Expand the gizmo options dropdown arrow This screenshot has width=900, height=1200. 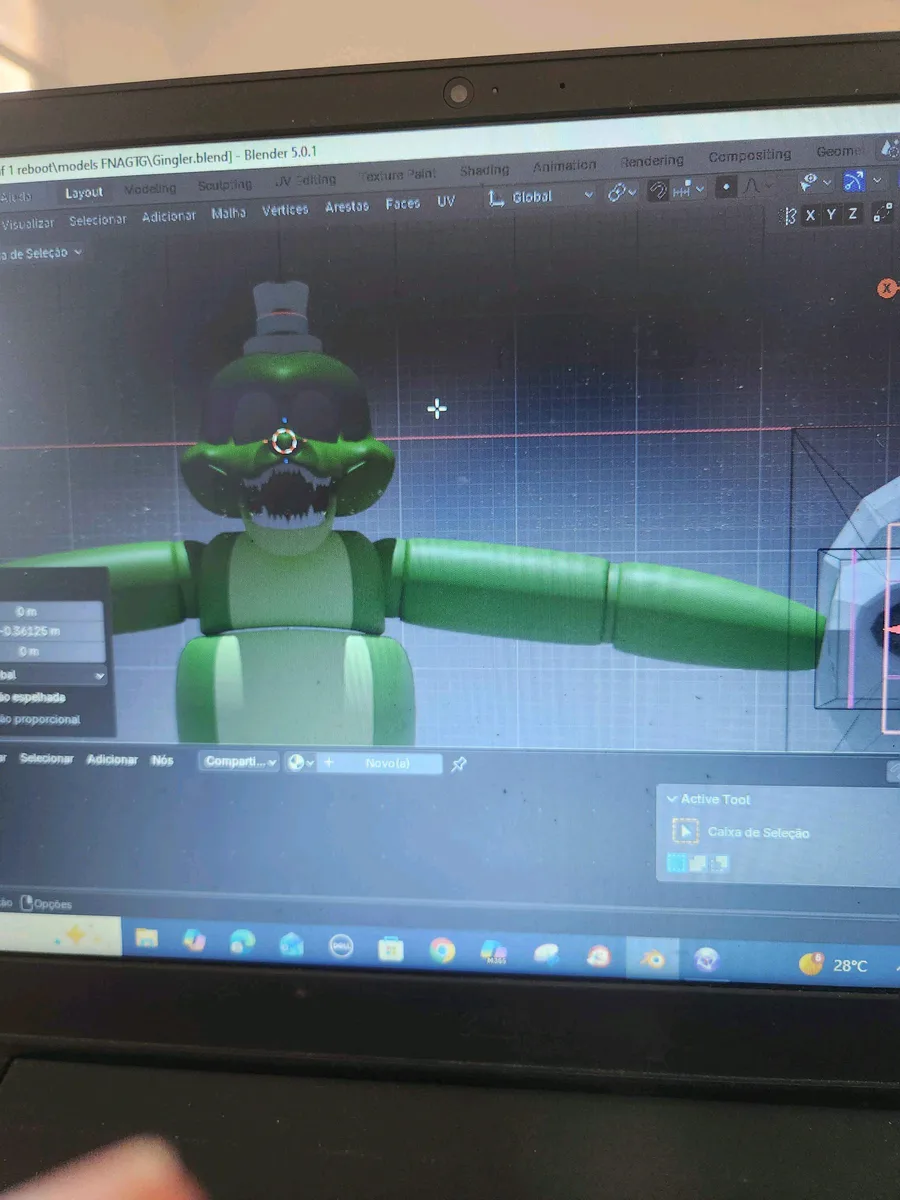point(877,180)
